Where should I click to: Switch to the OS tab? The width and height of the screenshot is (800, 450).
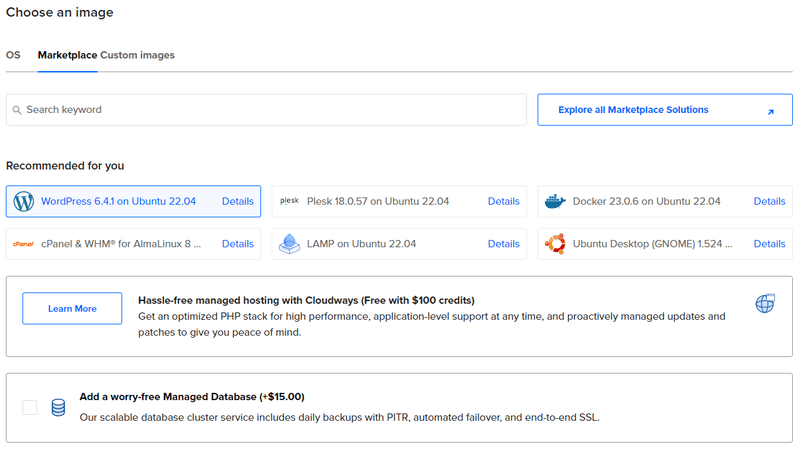(x=13, y=55)
